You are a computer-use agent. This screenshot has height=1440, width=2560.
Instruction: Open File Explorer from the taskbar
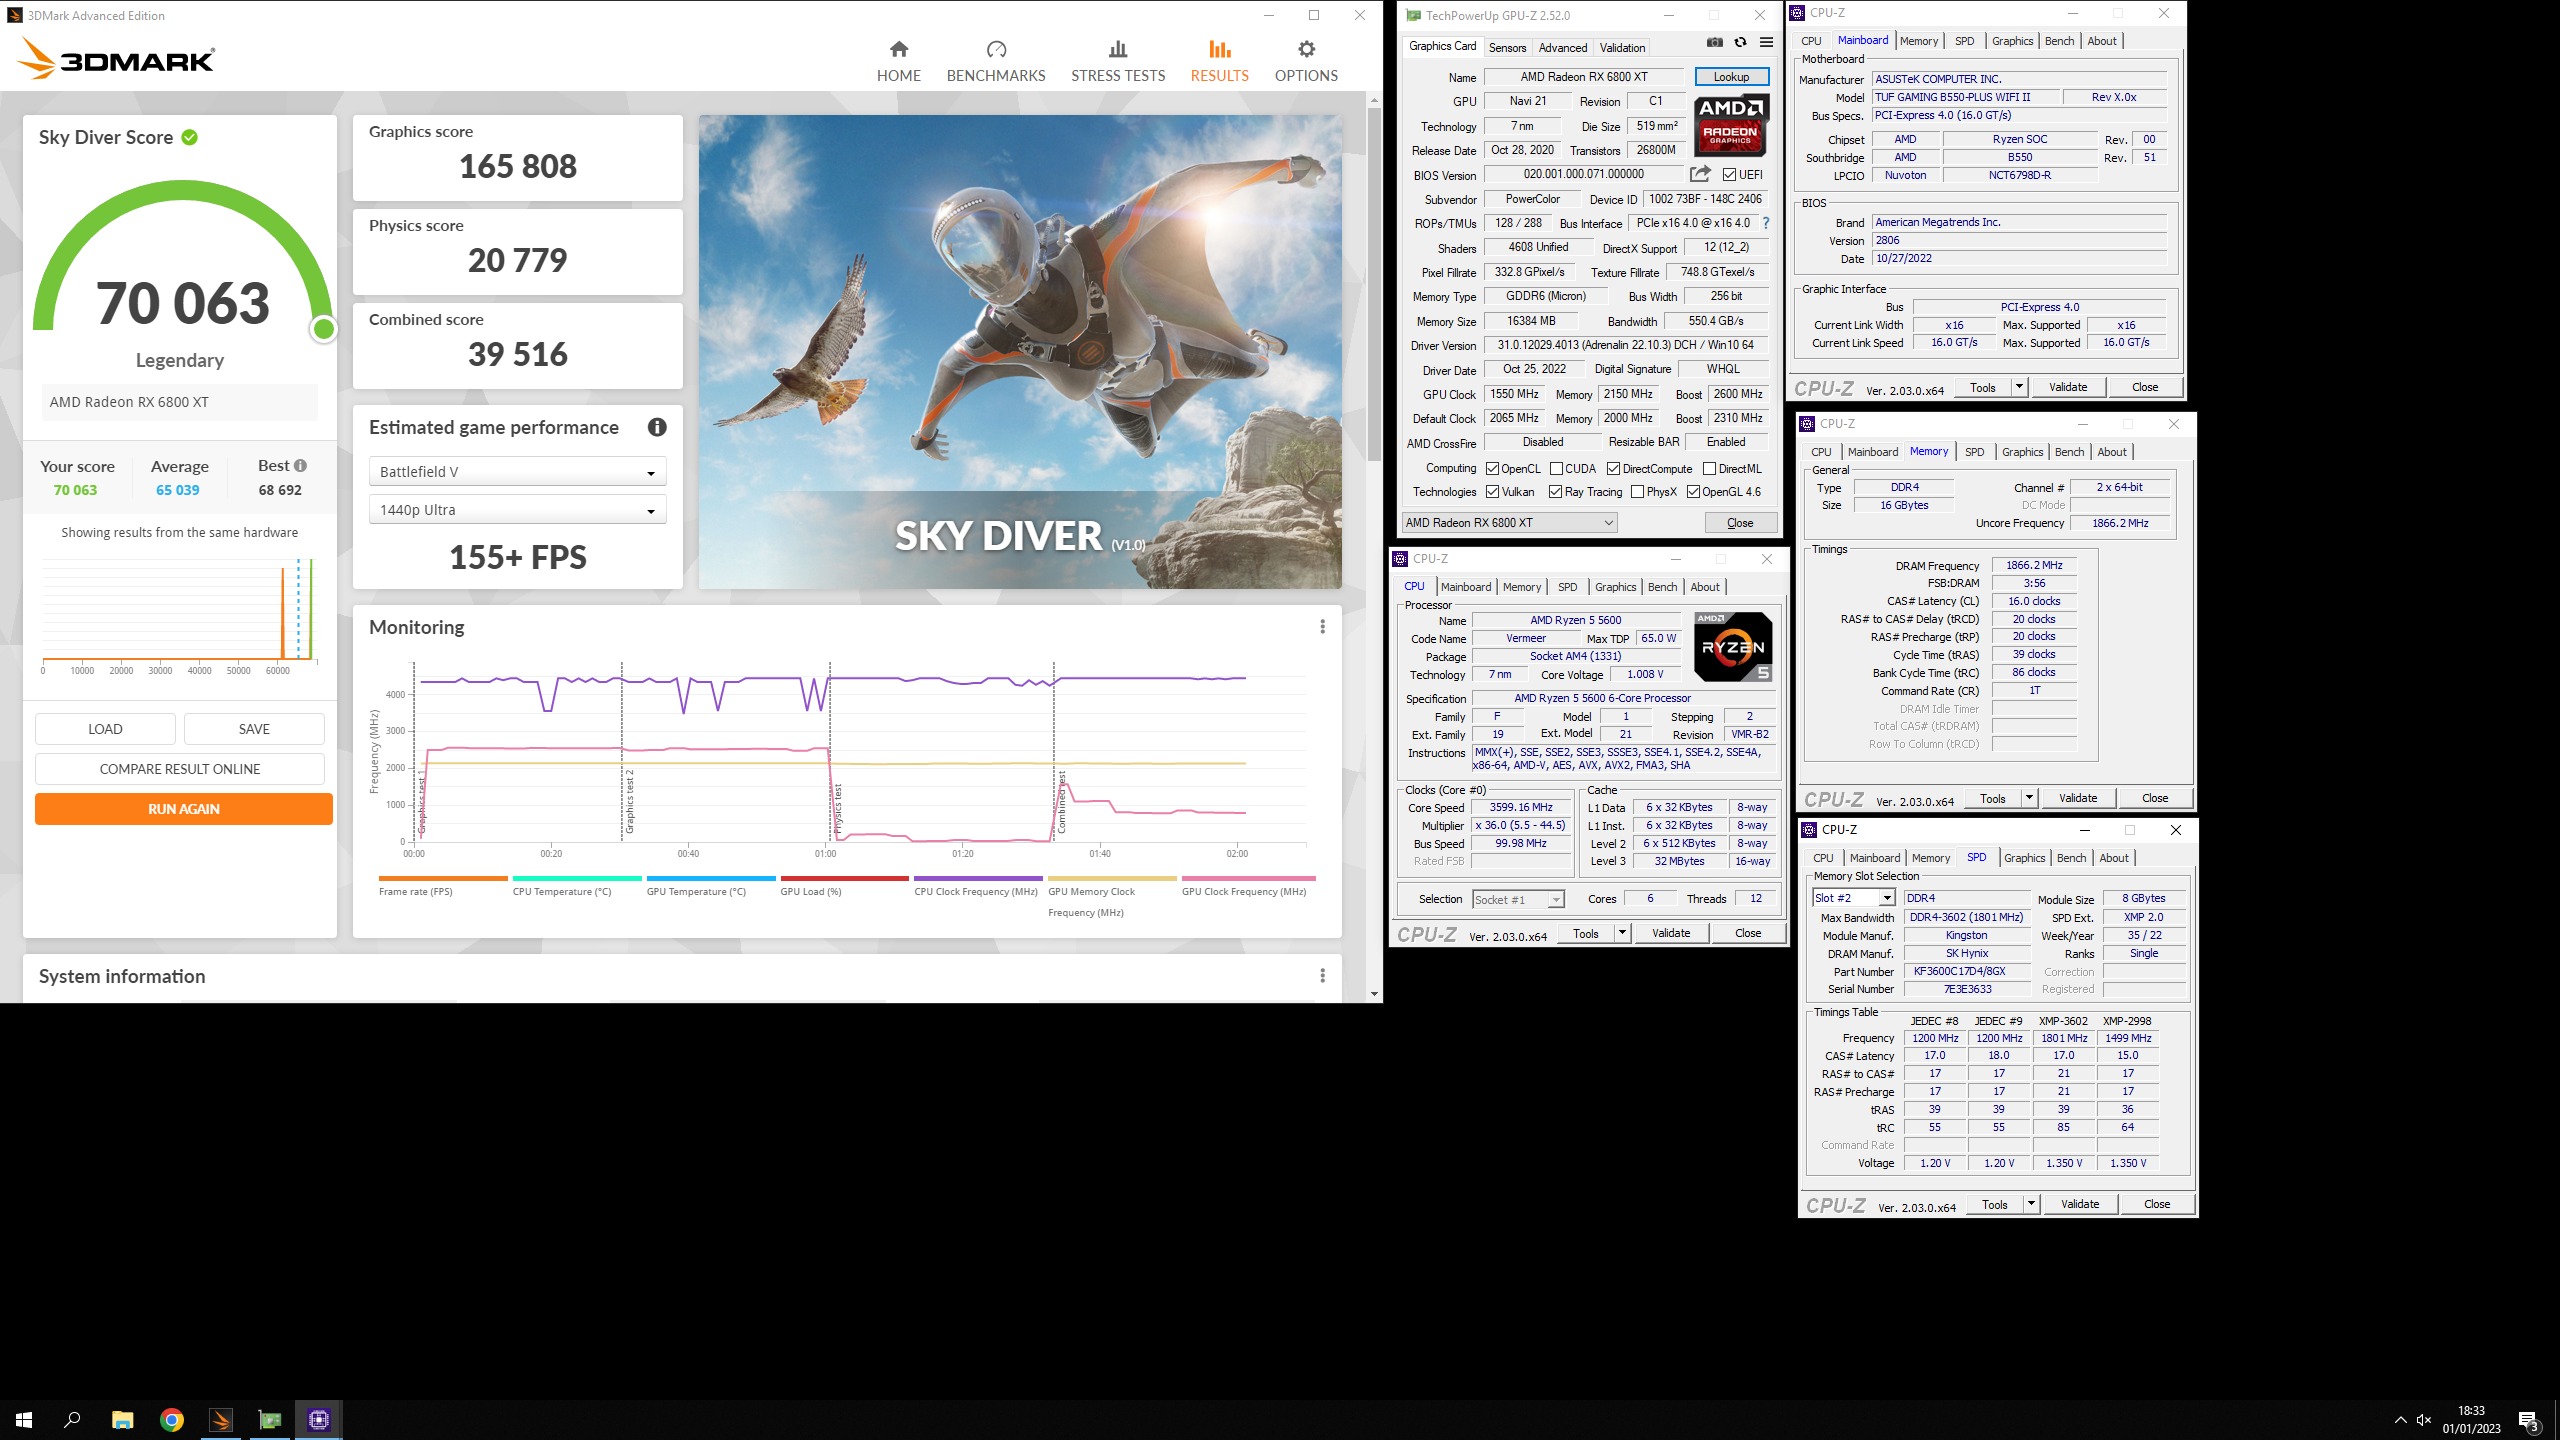pos(122,1420)
